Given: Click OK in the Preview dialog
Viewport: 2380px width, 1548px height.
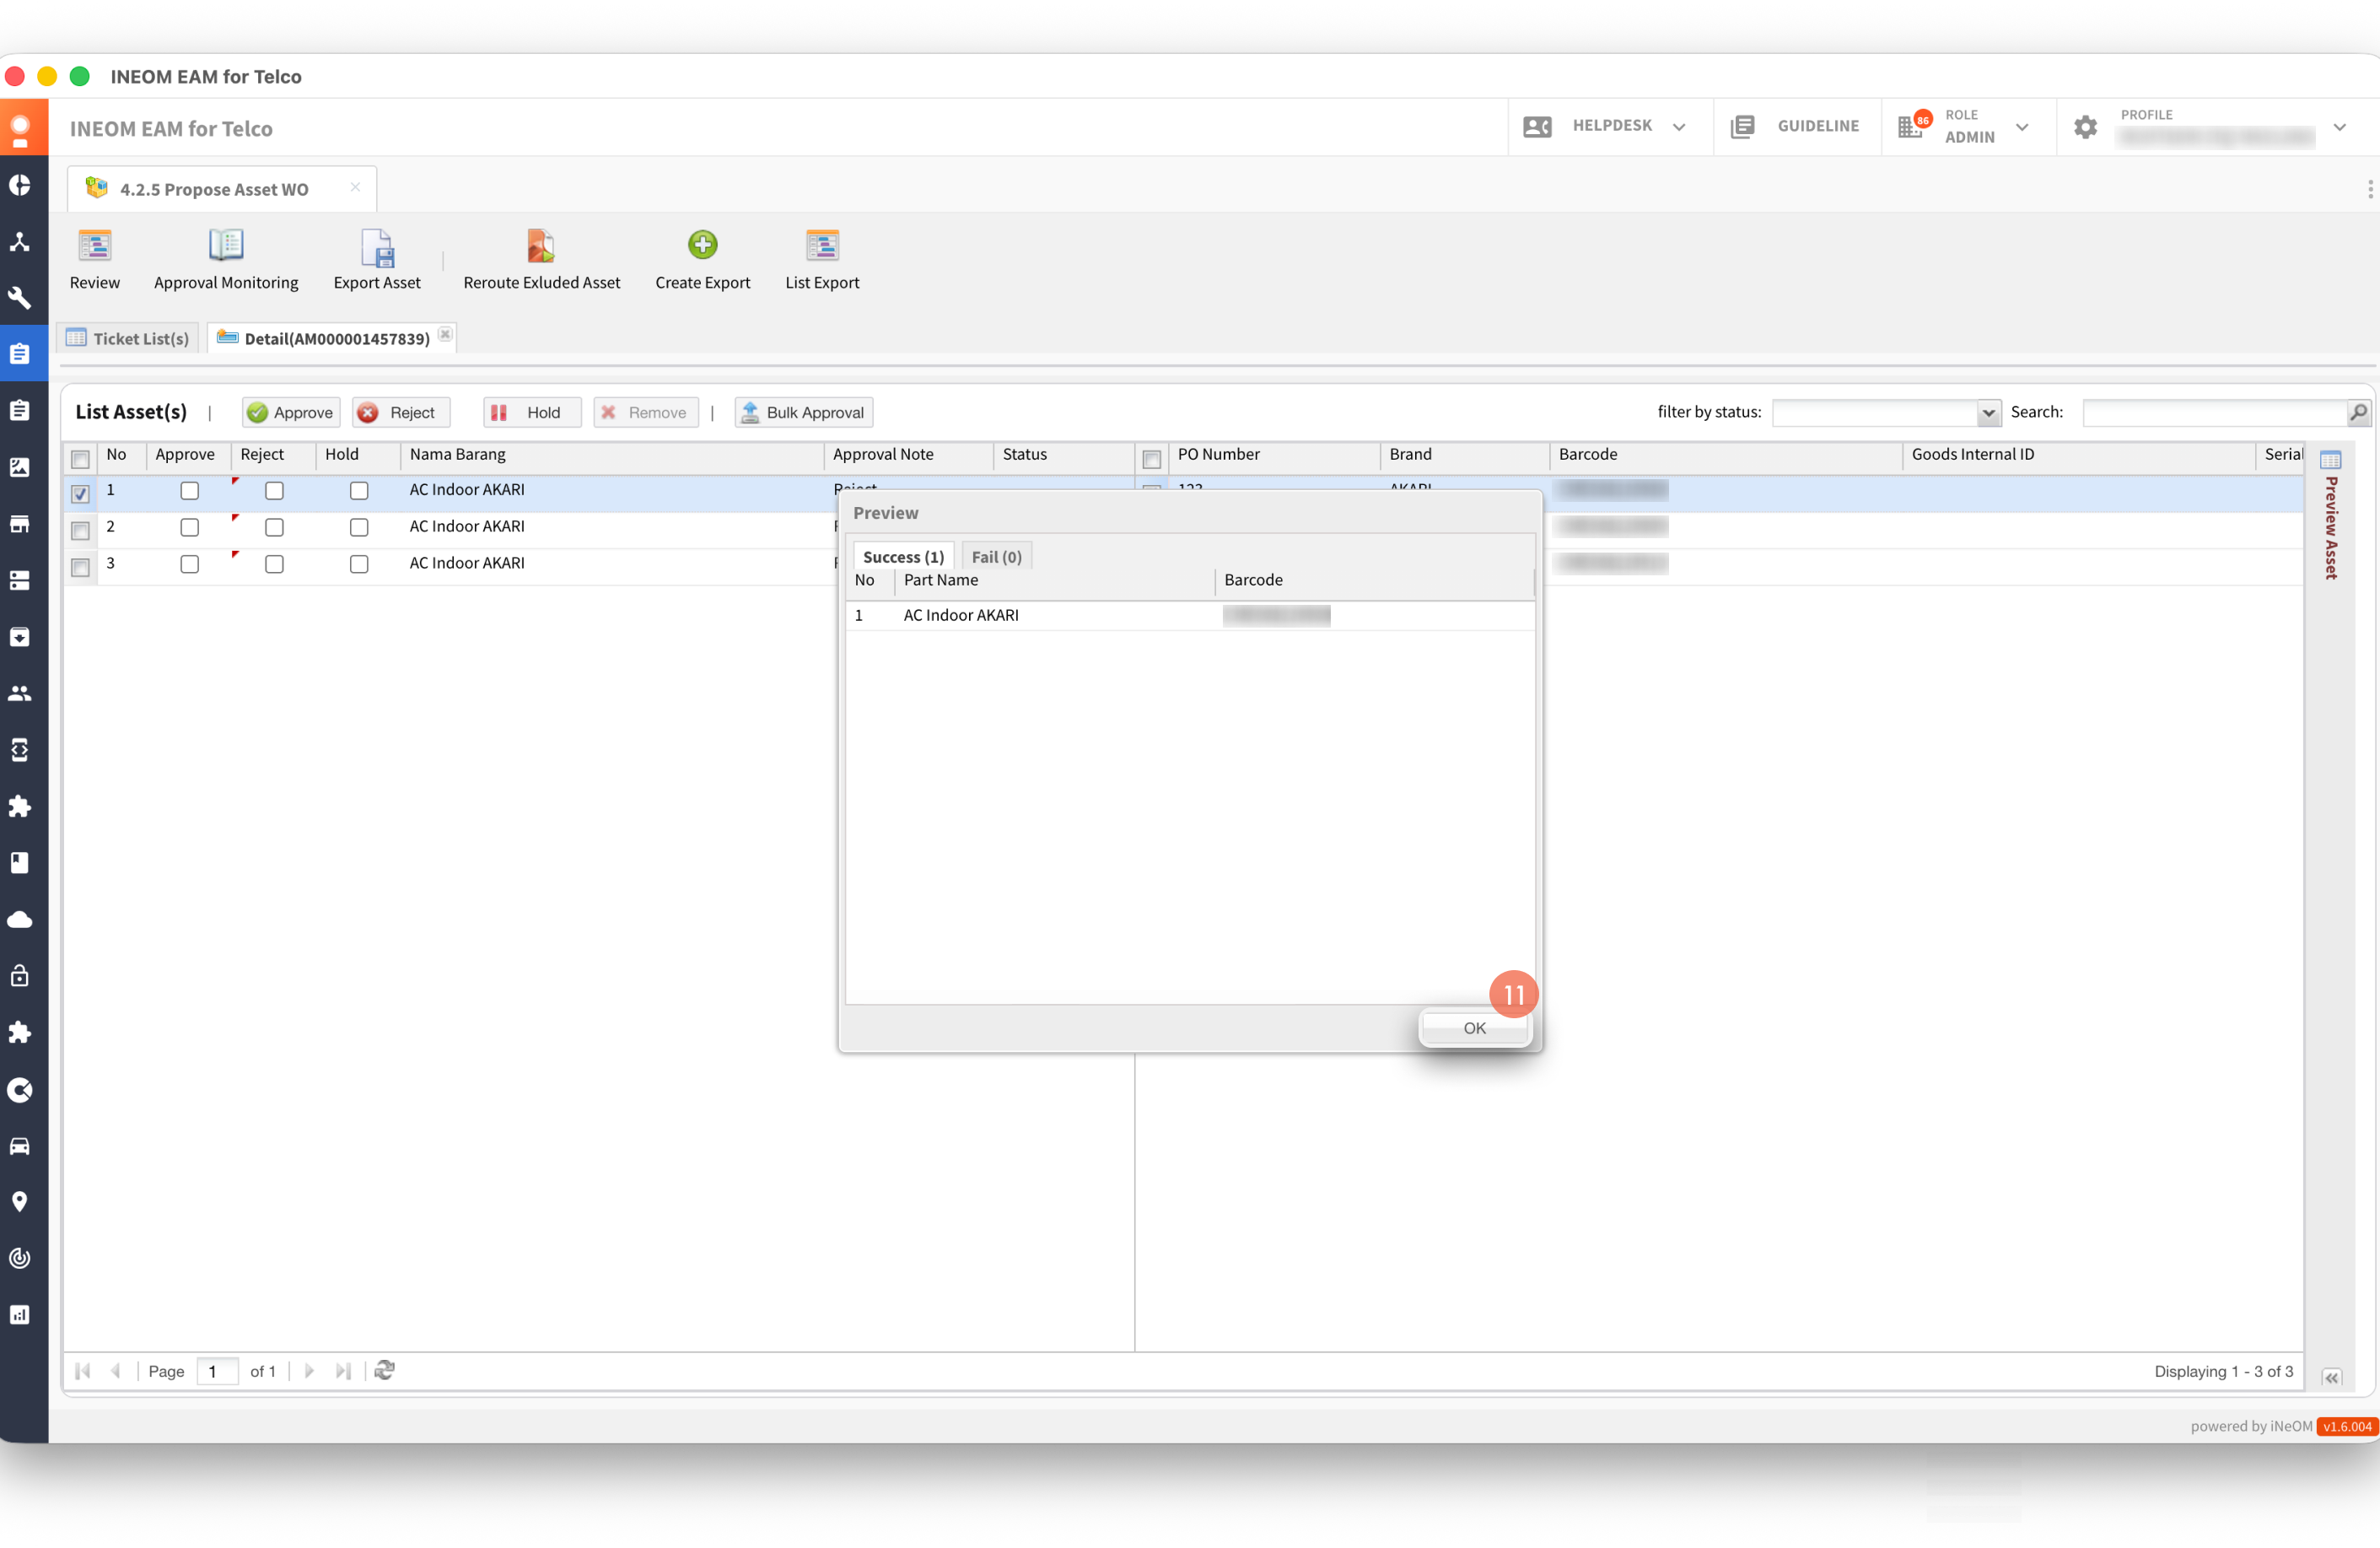Looking at the screenshot, I should tap(1474, 1028).
